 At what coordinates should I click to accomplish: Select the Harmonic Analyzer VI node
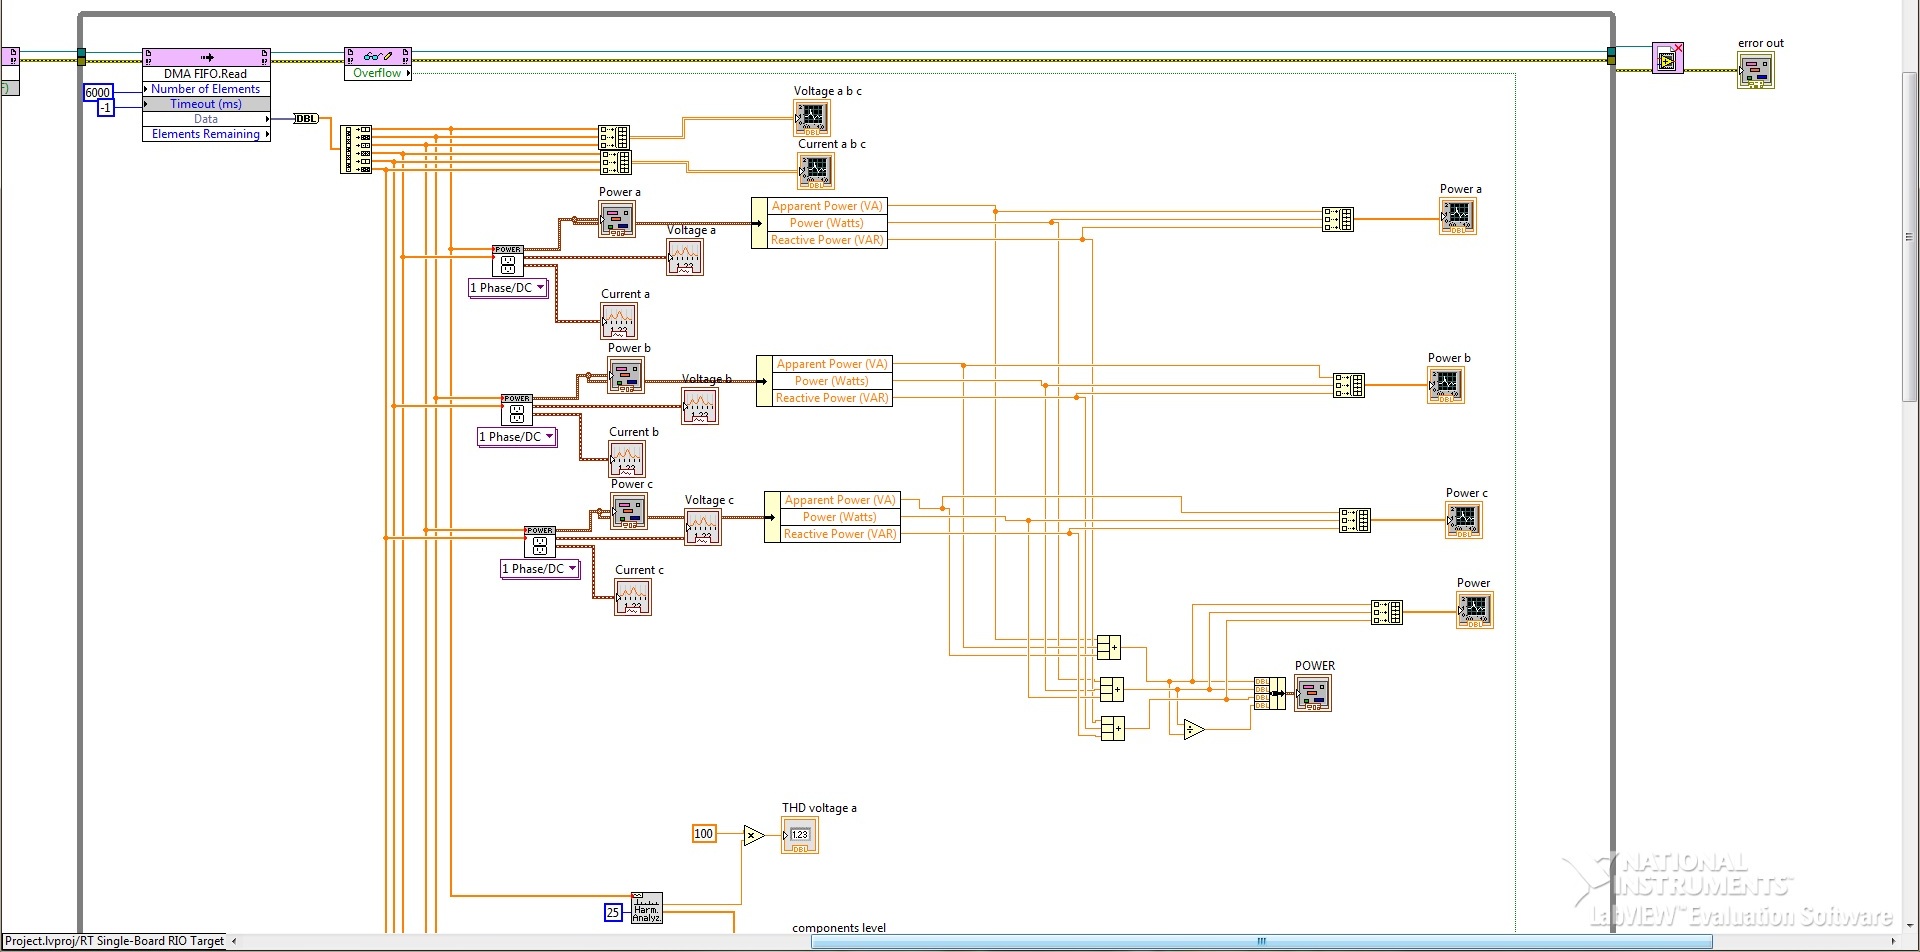tap(646, 908)
